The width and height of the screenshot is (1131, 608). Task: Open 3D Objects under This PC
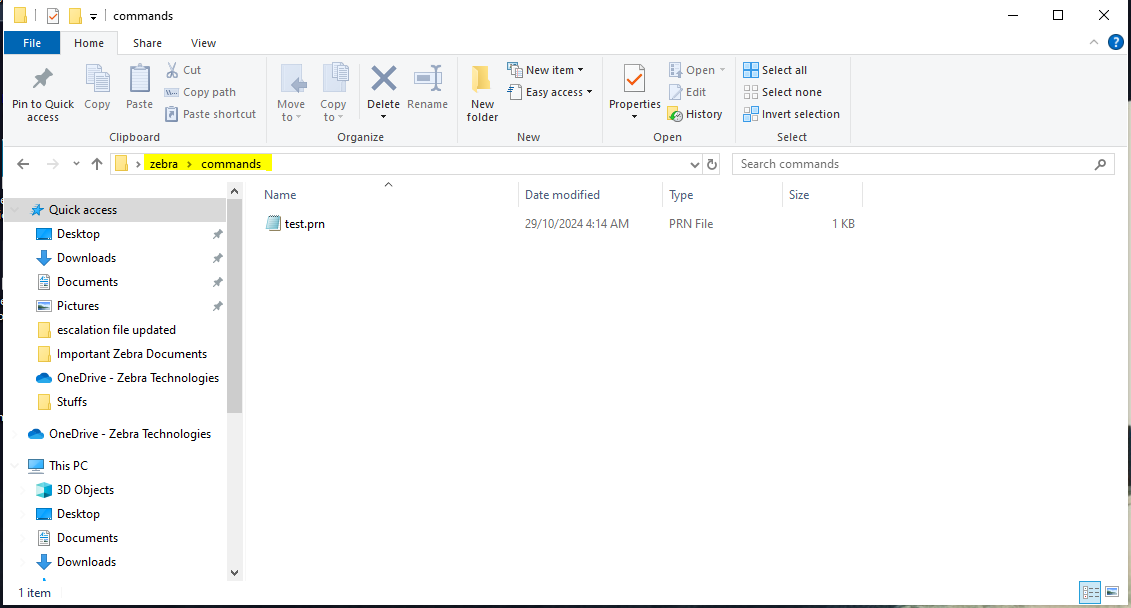point(85,490)
